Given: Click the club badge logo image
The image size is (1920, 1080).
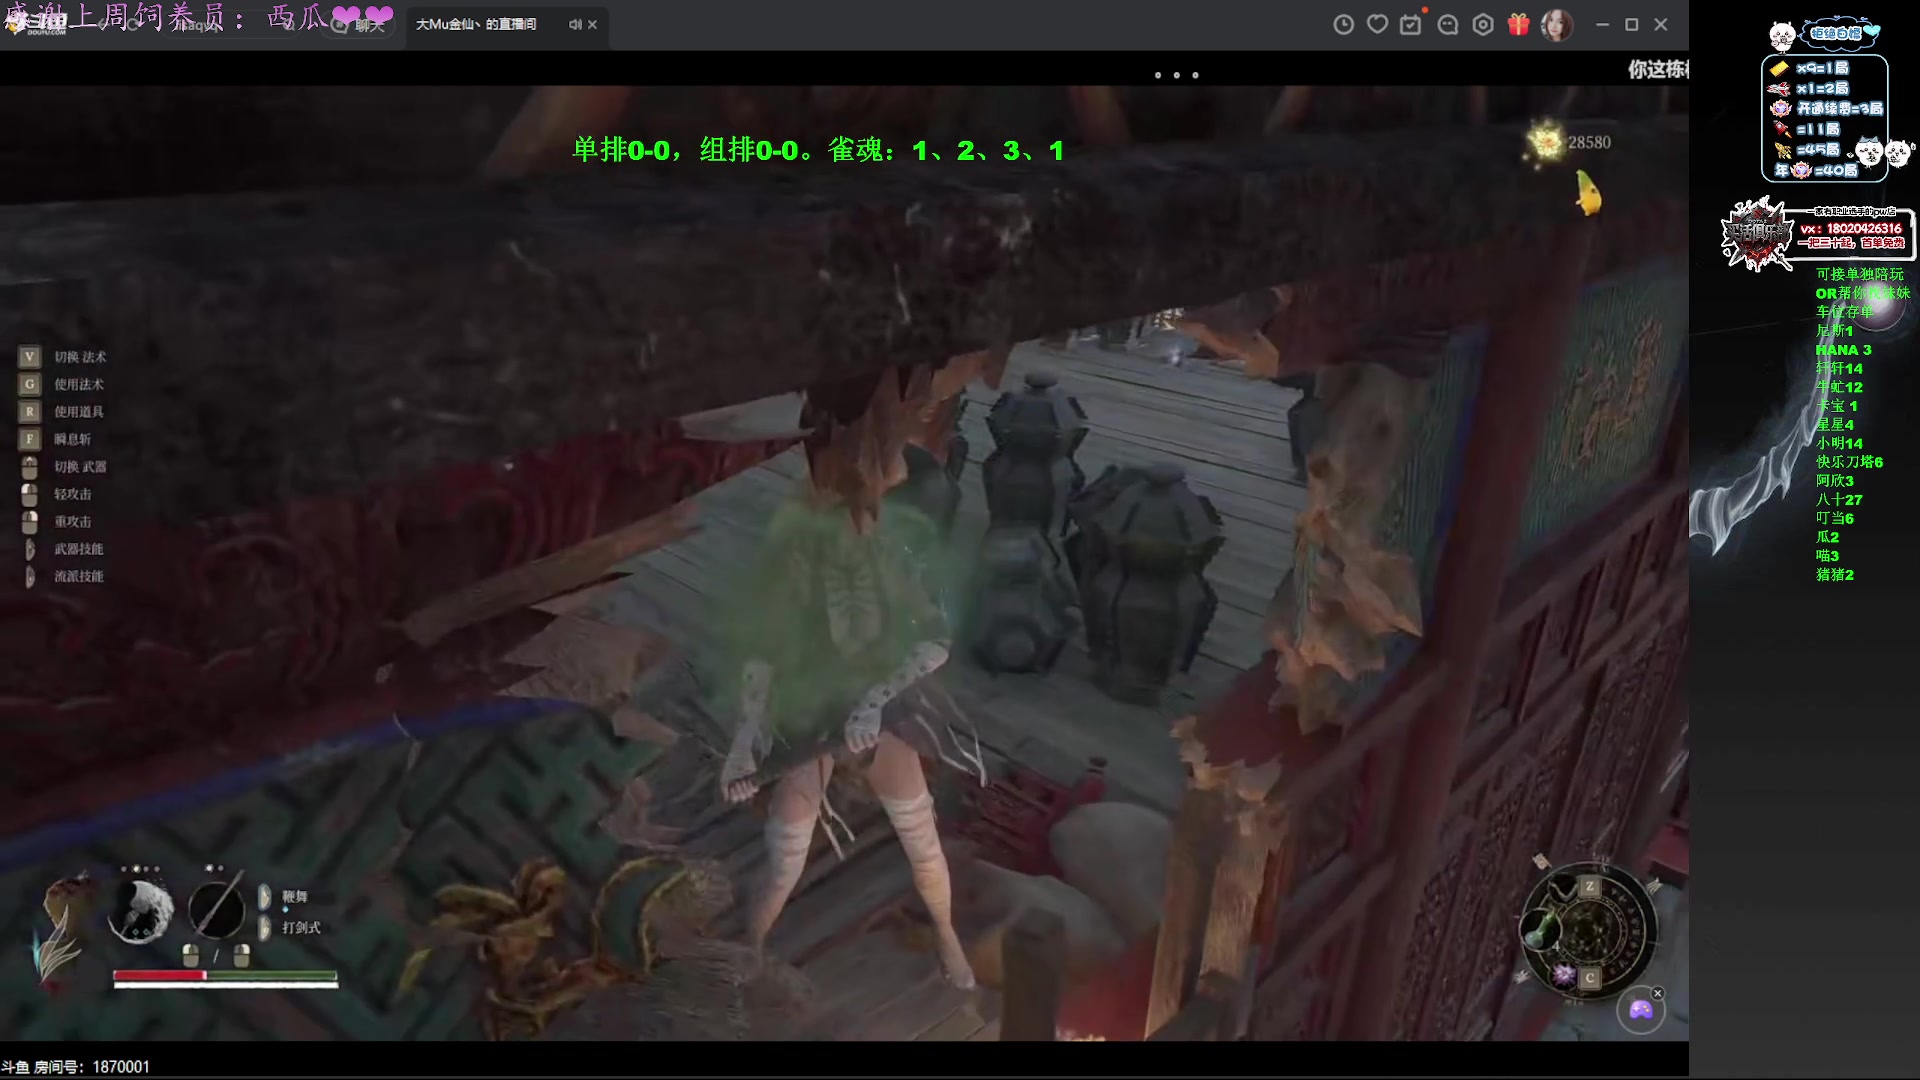Looking at the screenshot, I should pyautogui.click(x=1757, y=234).
